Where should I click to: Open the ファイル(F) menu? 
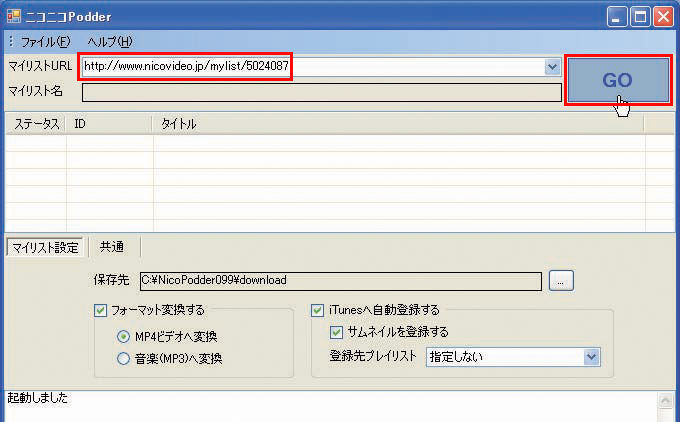[x=45, y=42]
